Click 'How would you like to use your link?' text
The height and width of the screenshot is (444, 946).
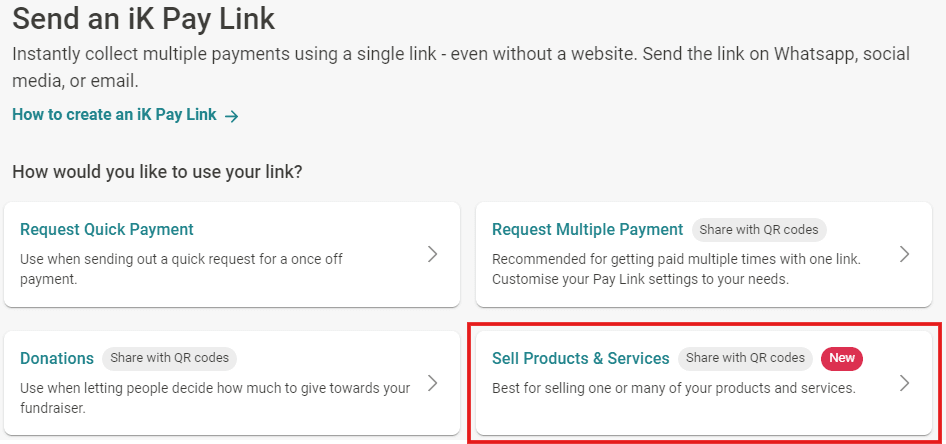tap(157, 172)
